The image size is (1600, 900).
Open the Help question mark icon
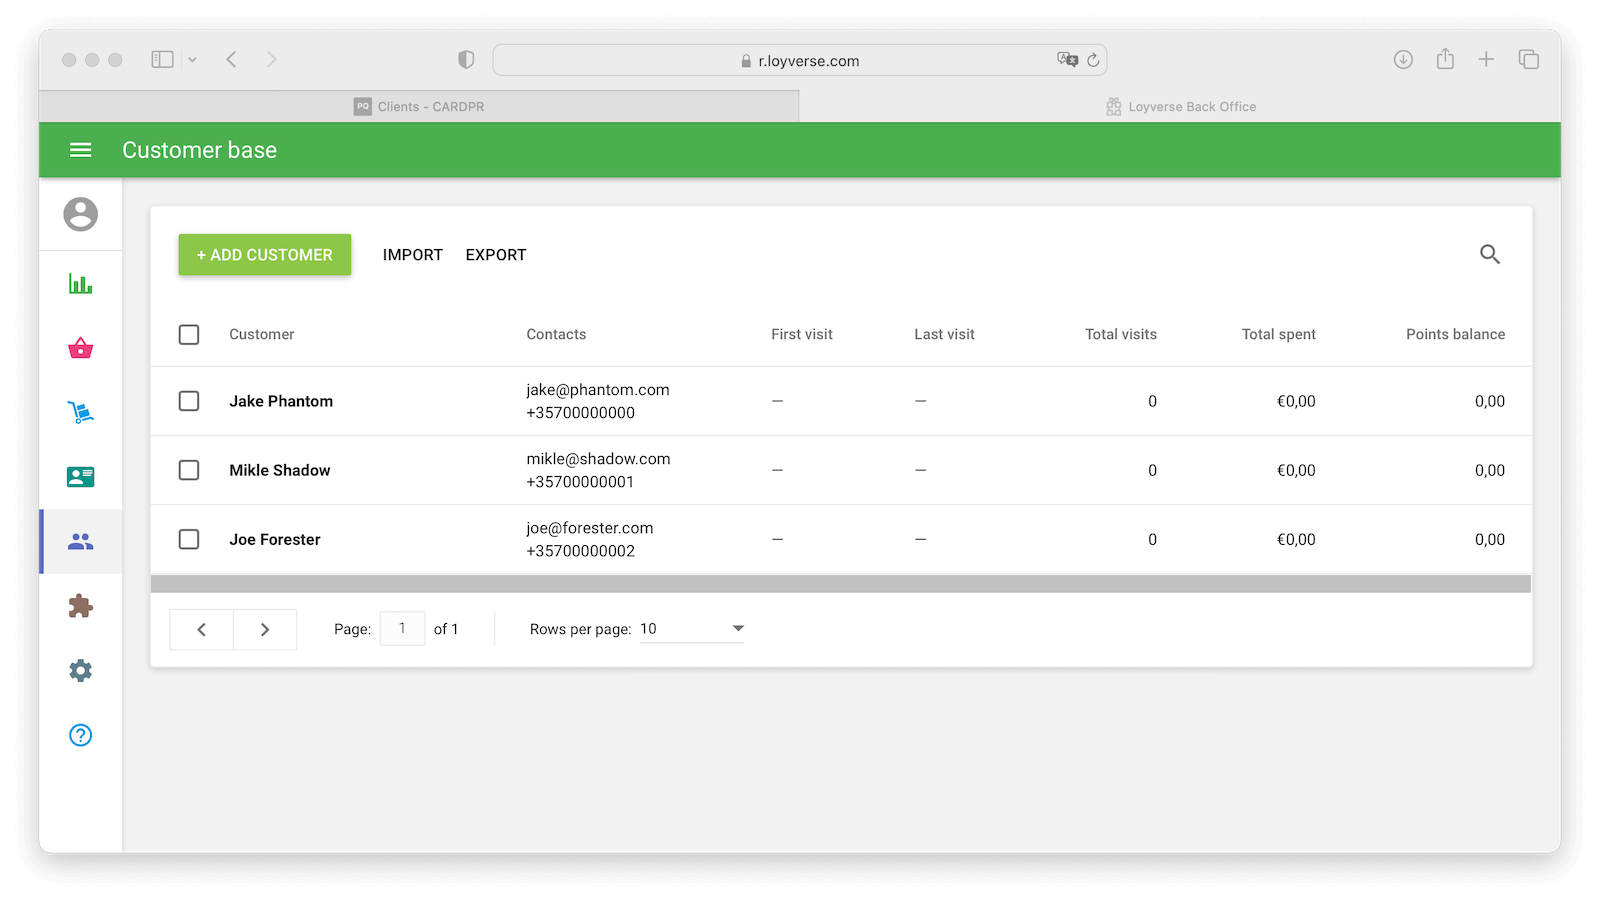(x=80, y=735)
